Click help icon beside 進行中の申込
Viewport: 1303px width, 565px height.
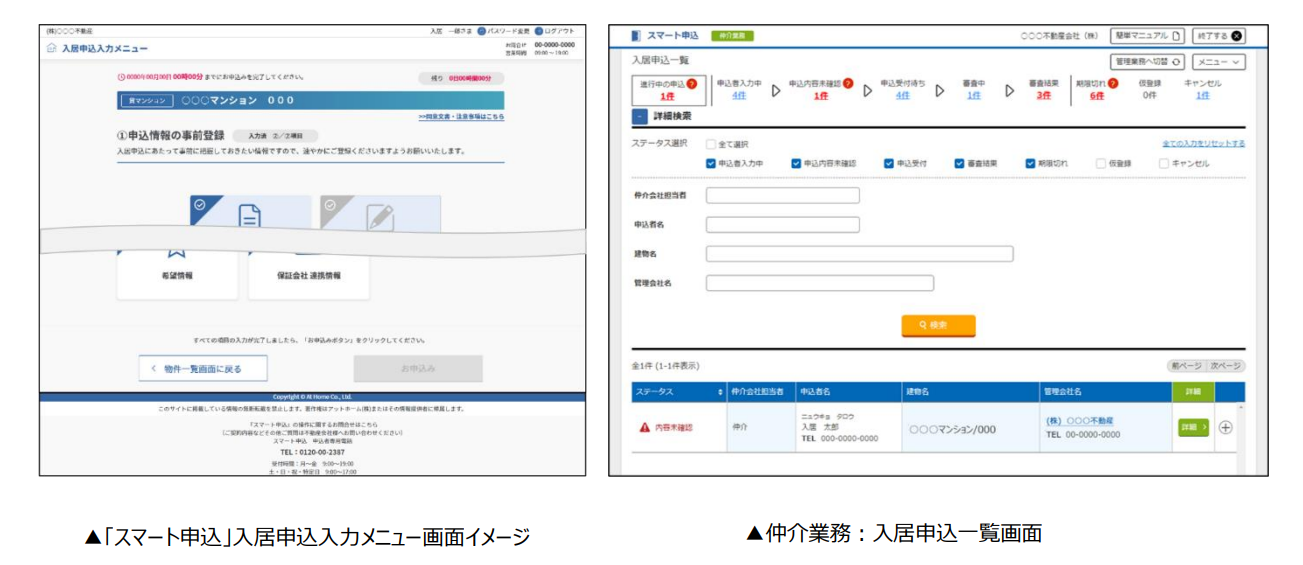click(691, 84)
